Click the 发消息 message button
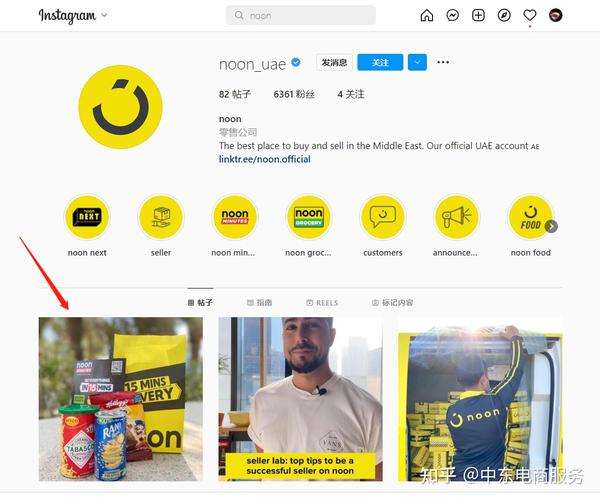 pos(334,62)
